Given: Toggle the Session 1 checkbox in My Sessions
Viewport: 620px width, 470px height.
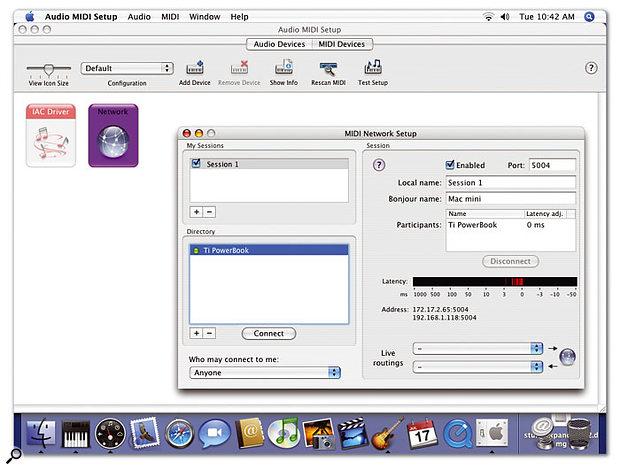Looking at the screenshot, I should tap(196, 163).
